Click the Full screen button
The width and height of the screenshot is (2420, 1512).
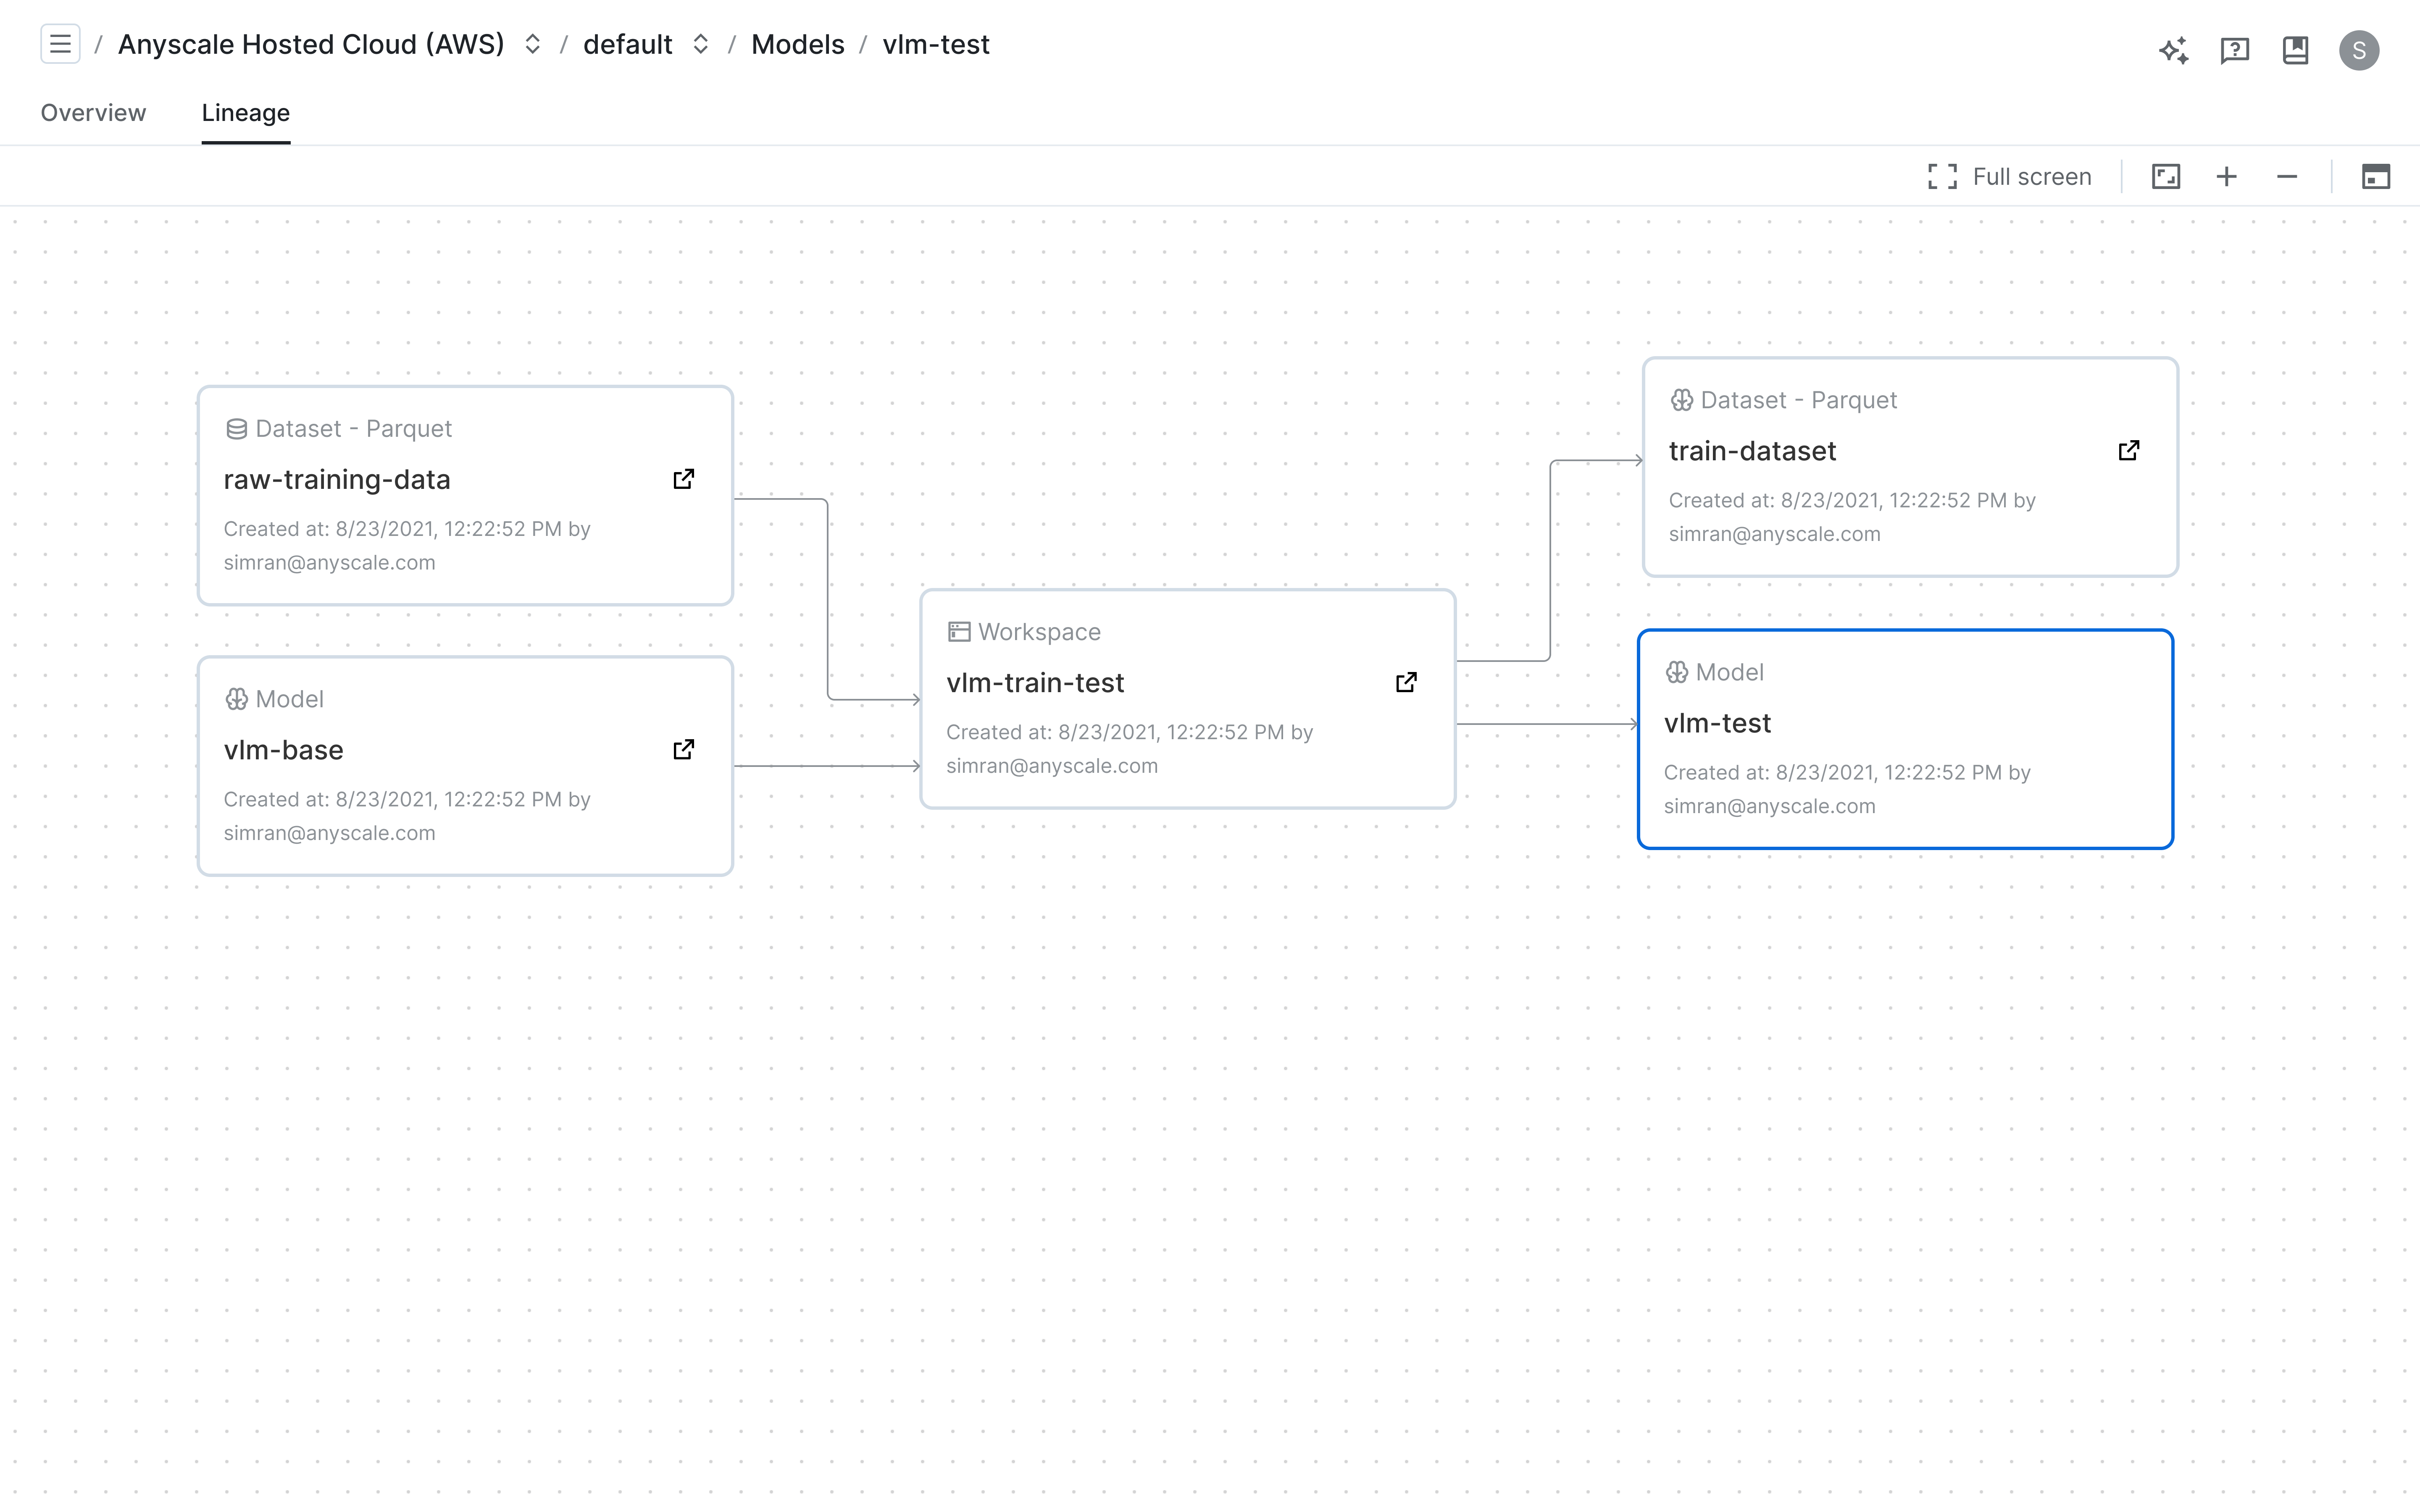coord(2010,177)
